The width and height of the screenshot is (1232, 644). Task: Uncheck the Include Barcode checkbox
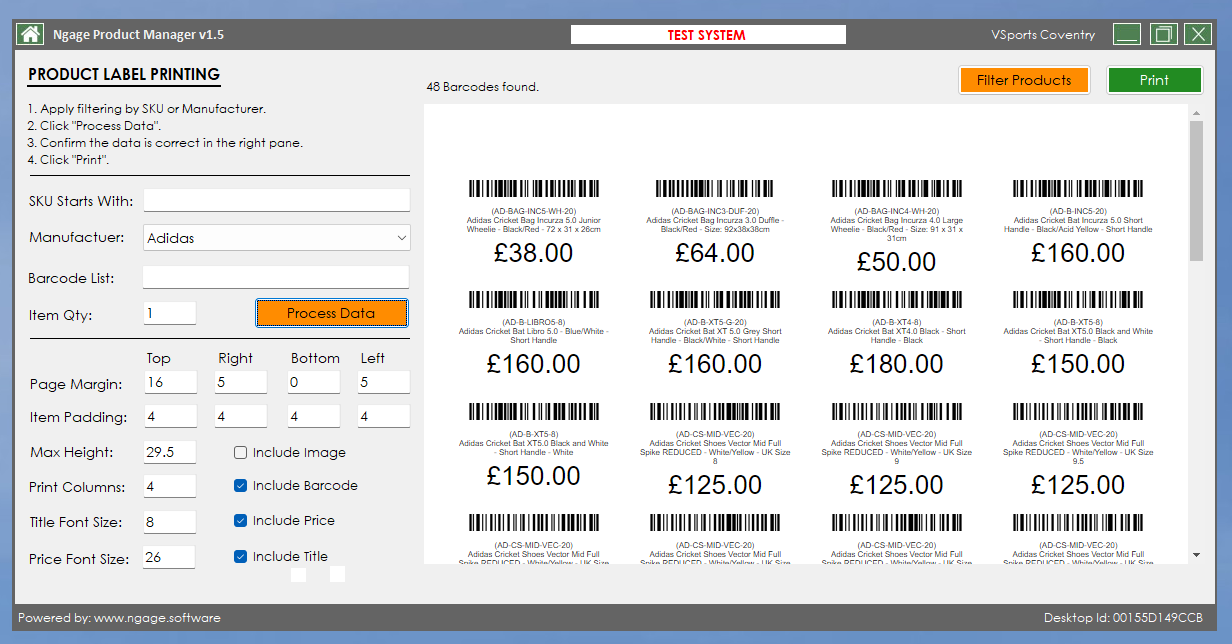[240, 485]
